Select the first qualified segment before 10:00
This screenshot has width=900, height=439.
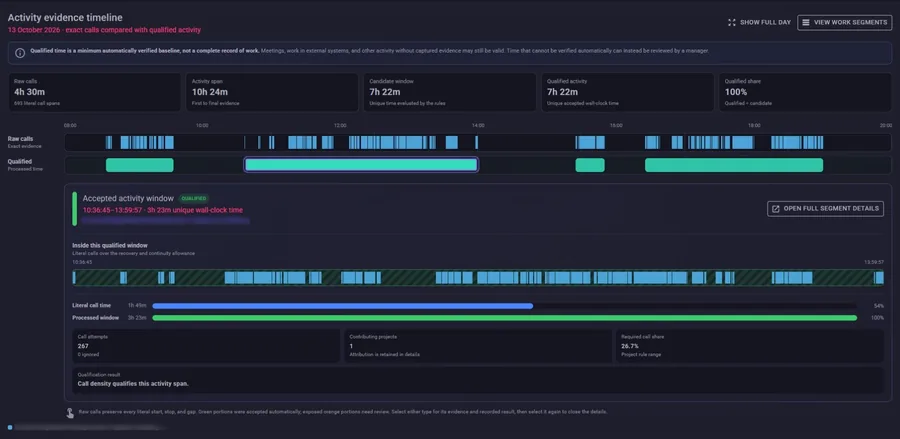[139, 165]
